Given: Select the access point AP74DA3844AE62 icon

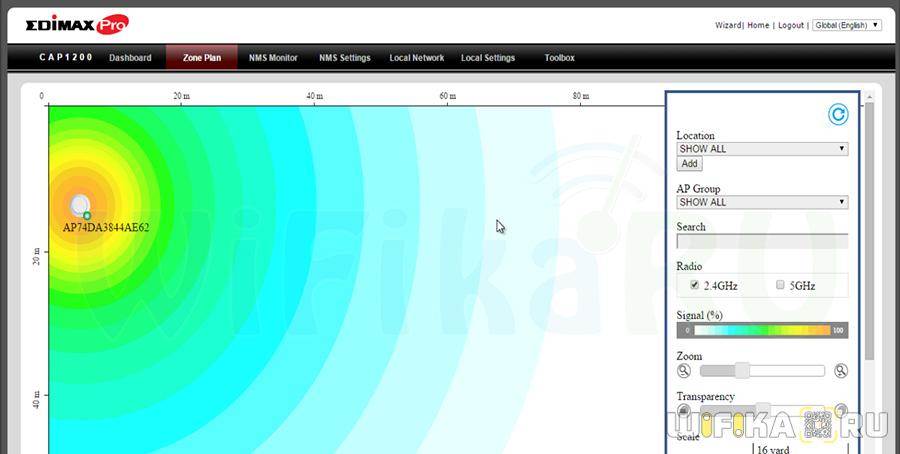Looking at the screenshot, I should click(80, 206).
